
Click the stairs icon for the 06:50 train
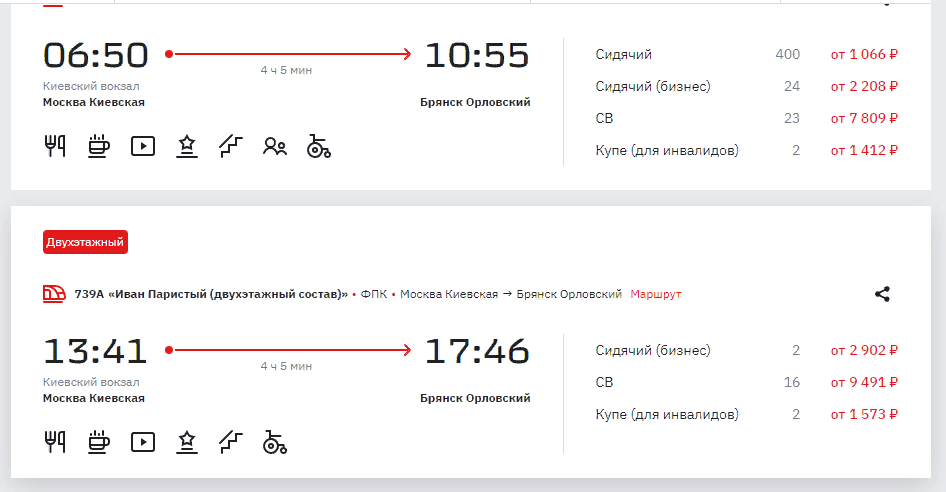[231, 146]
